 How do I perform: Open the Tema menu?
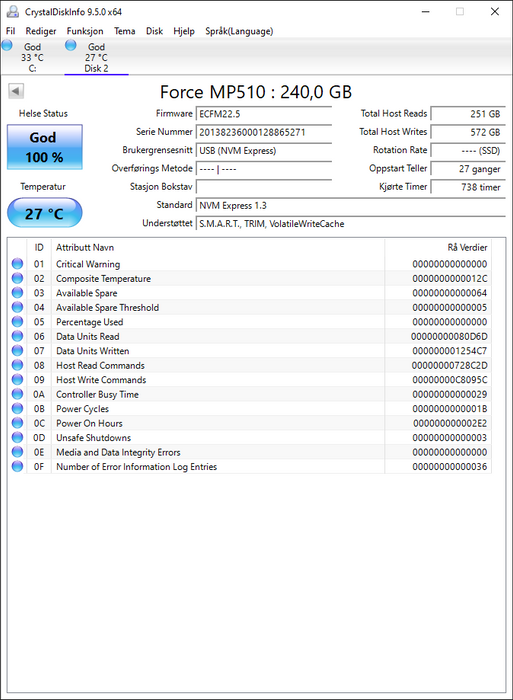pos(125,31)
